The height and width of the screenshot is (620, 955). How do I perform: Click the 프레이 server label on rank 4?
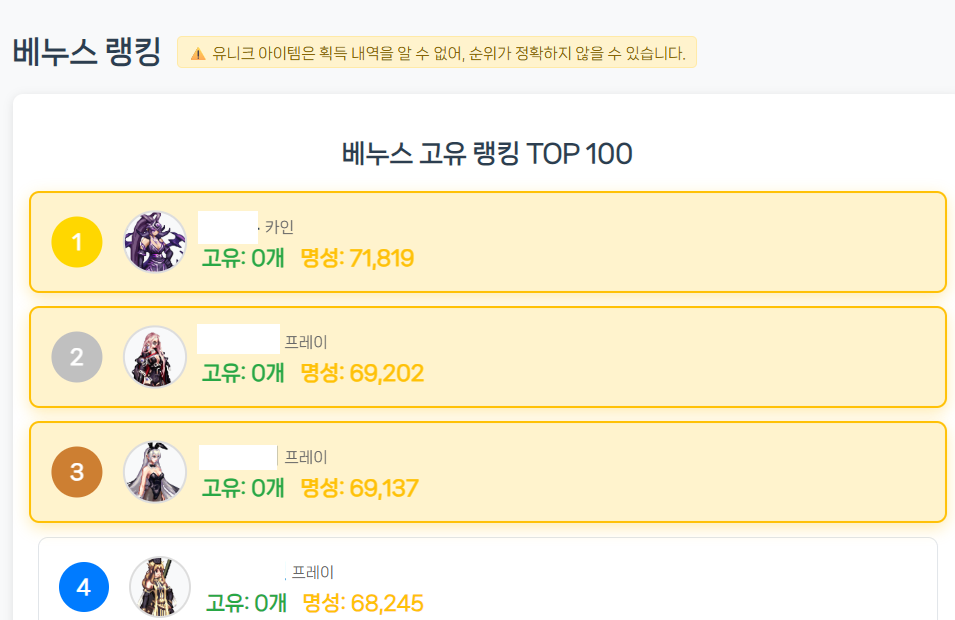click(x=313, y=573)
